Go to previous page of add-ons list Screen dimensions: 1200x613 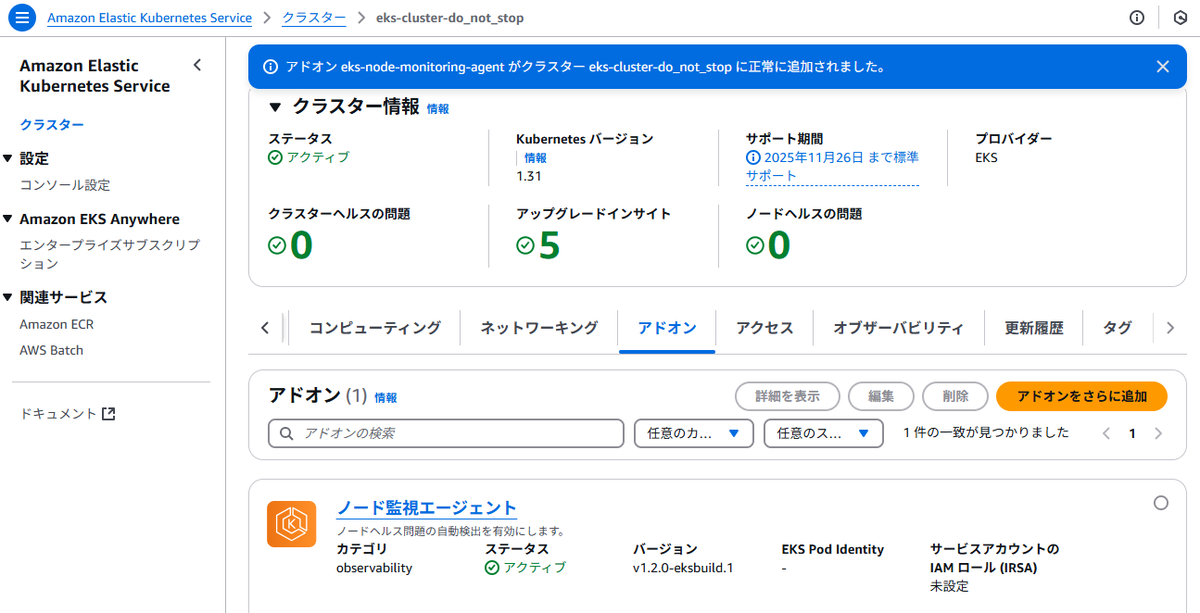1106,434
